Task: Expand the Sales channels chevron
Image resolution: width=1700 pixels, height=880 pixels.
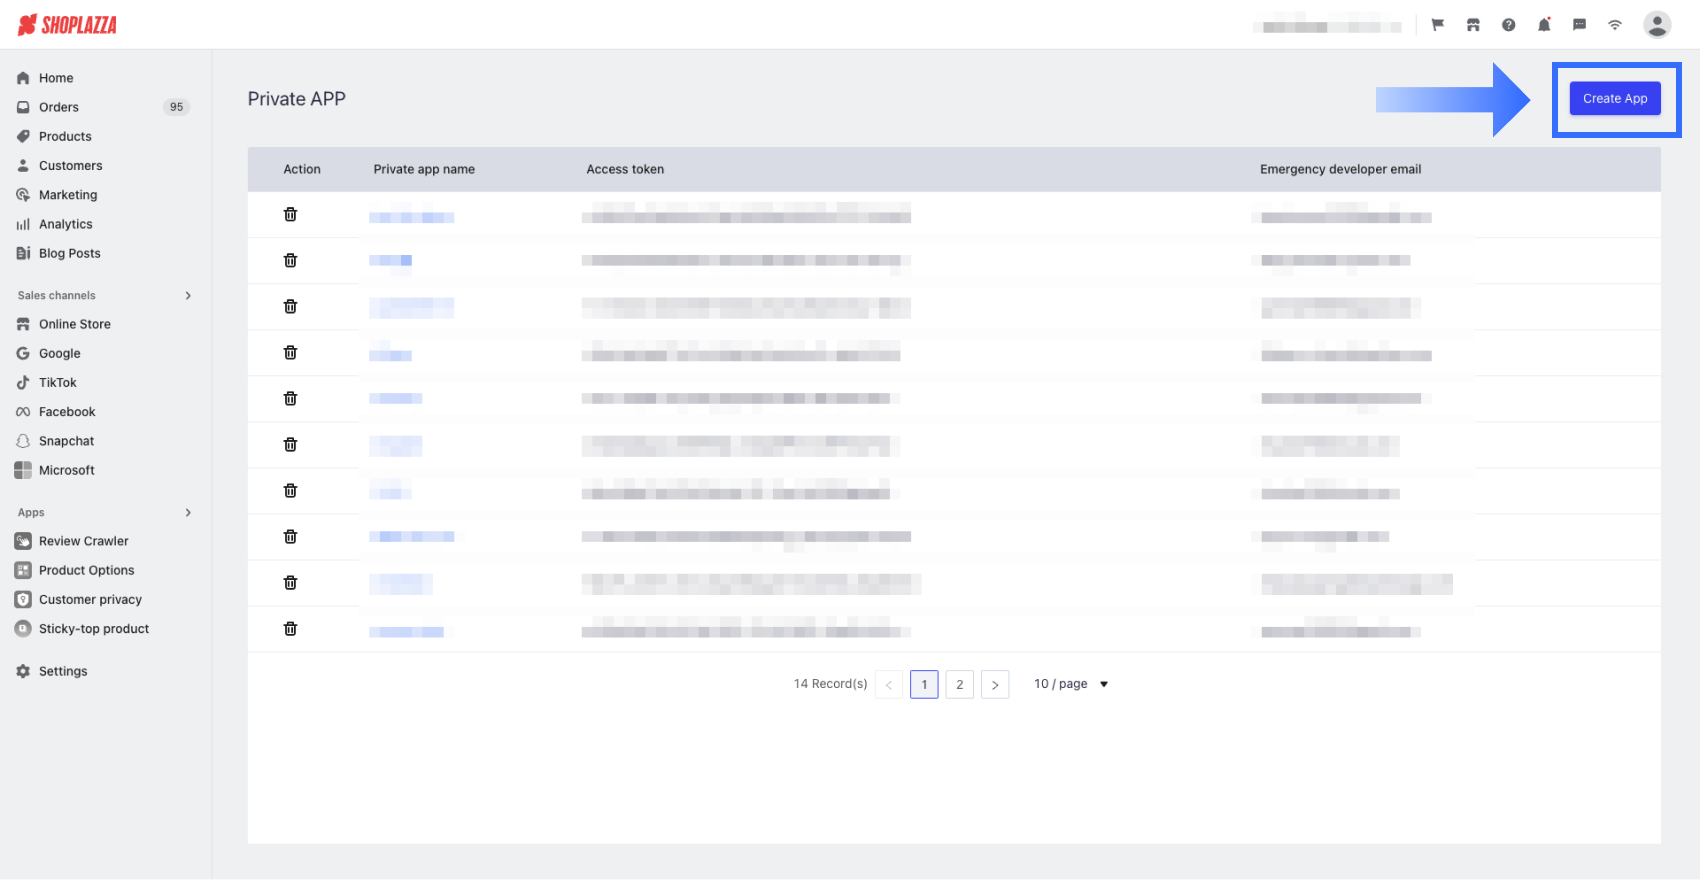Action: (188, 295)
